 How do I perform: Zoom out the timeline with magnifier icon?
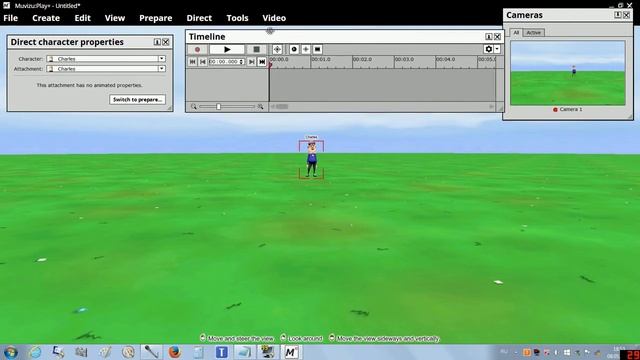tap(193, 107)
